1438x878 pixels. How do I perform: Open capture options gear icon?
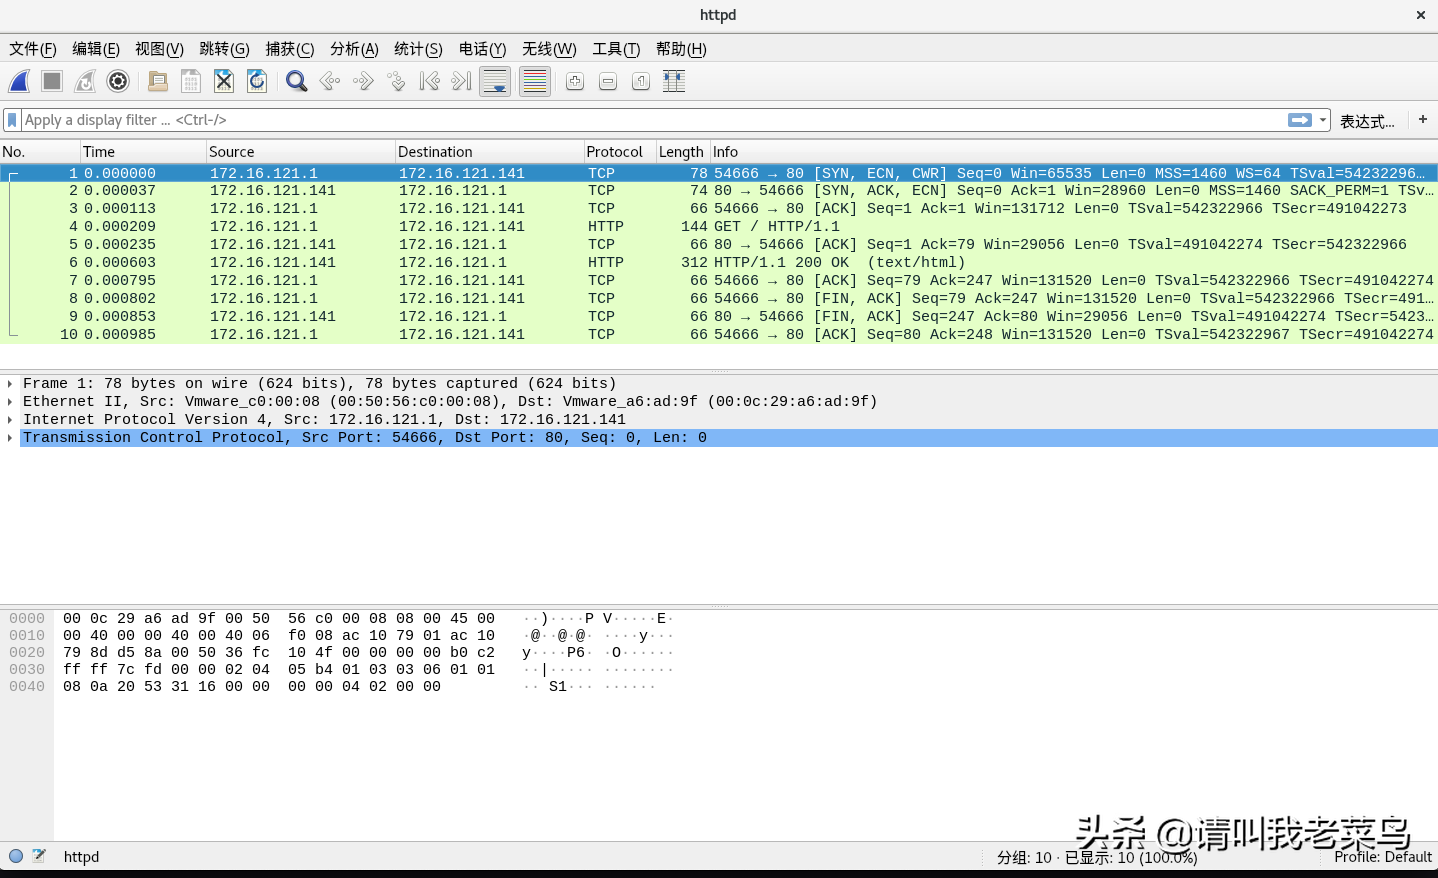(118, 82)
